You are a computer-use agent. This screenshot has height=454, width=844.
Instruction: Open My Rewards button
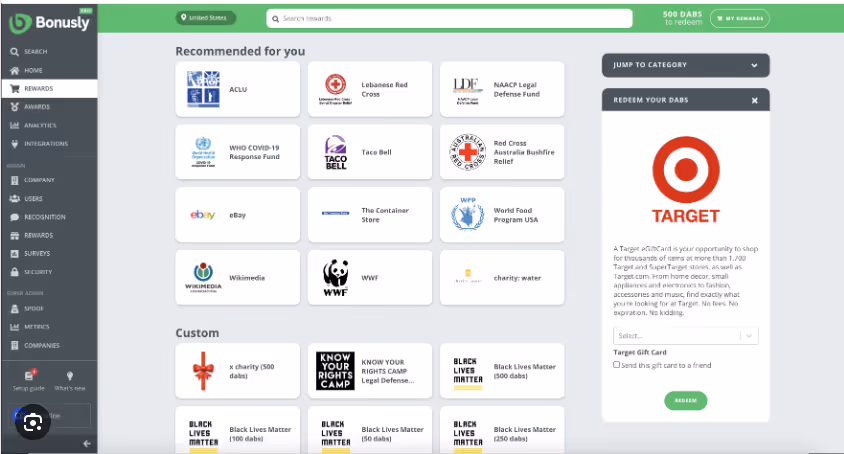tap(740, 18)
